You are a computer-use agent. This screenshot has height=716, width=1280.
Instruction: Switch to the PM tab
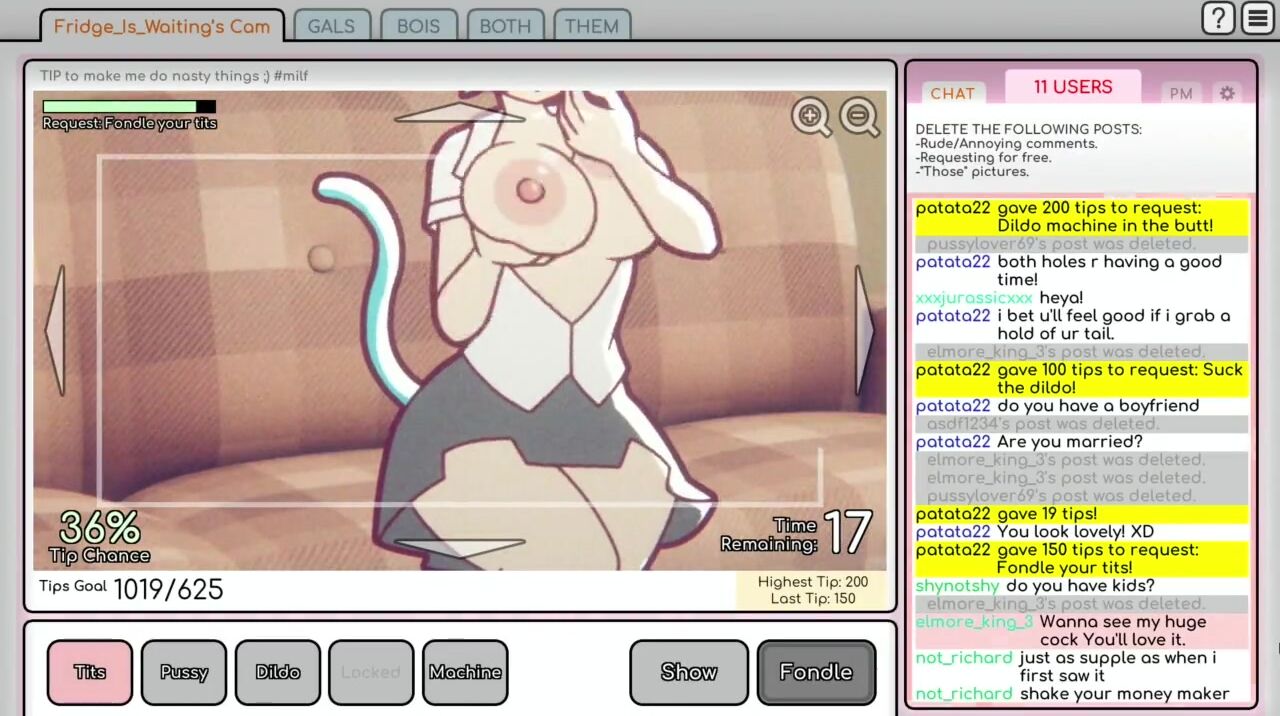coord(1181,93)
